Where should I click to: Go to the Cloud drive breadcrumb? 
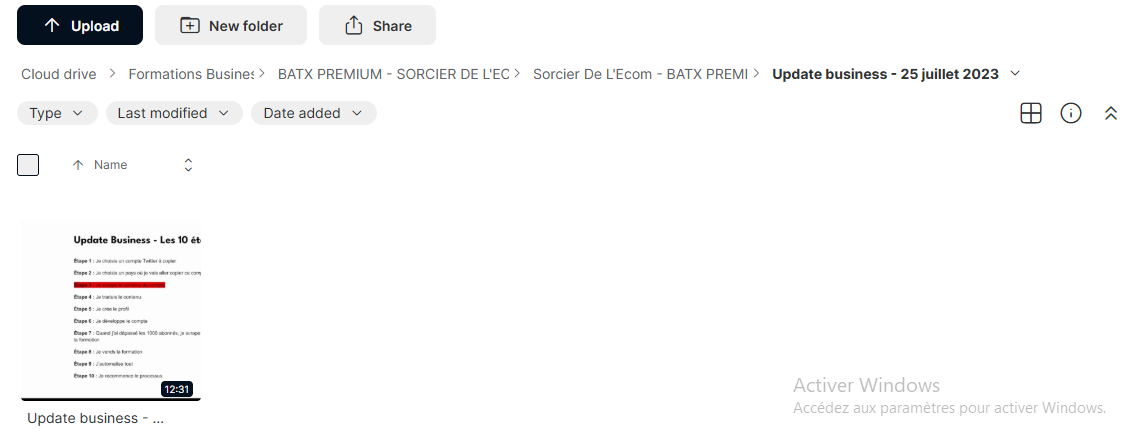tap(58, 74)
